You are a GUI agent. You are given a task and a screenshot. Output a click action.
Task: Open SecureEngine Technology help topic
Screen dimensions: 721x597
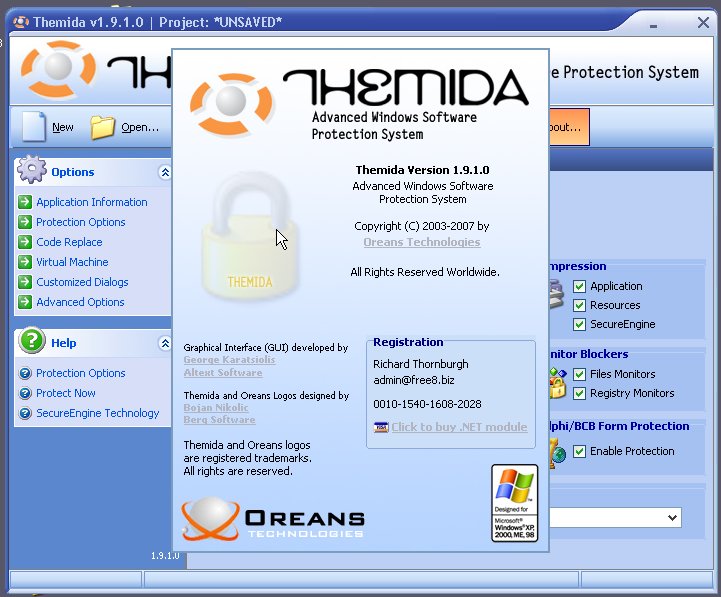coord(98,413)
